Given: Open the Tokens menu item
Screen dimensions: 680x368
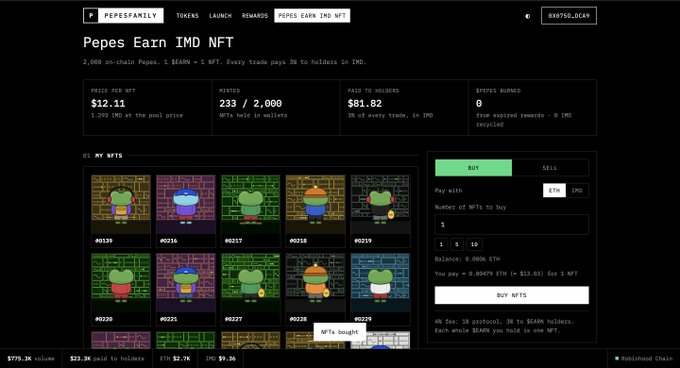Looking at the screenshot, I should (x=187, y=16).
